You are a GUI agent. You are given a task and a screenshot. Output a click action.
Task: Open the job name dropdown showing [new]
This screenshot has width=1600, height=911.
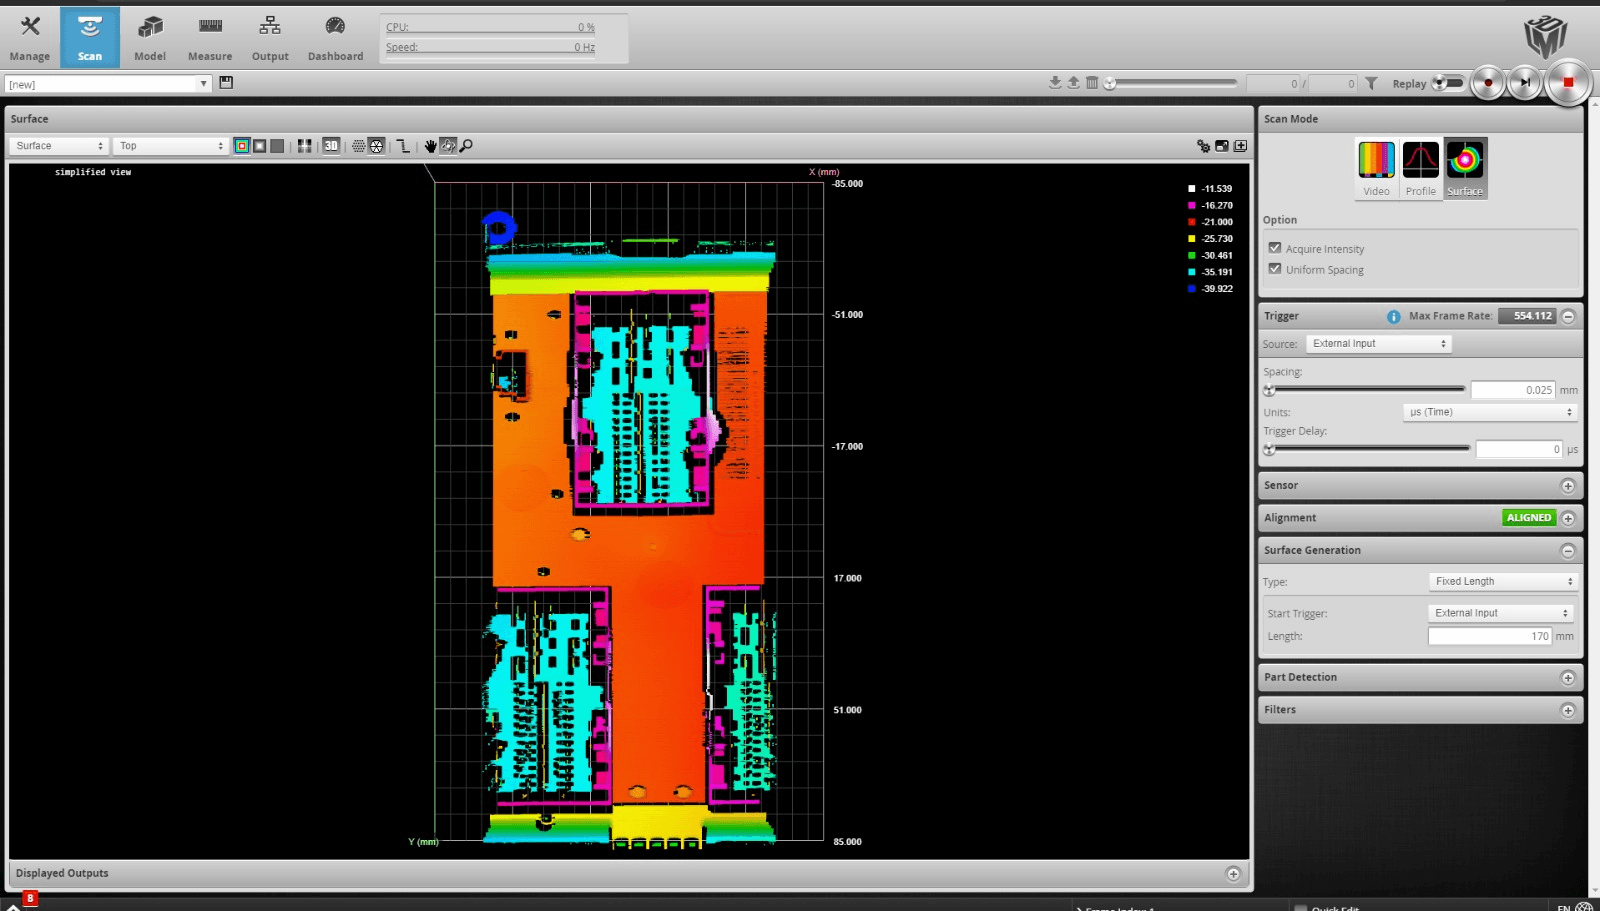pos(107,84)
